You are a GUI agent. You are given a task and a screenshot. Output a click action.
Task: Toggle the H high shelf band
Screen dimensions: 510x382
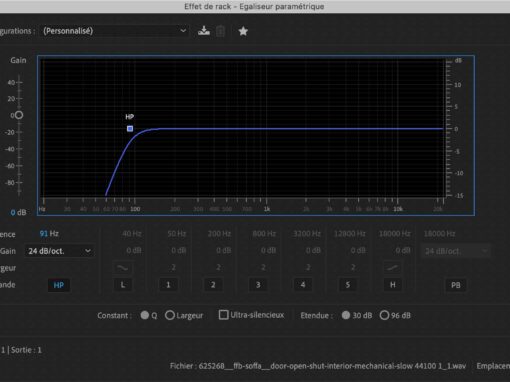coord(392,285)
